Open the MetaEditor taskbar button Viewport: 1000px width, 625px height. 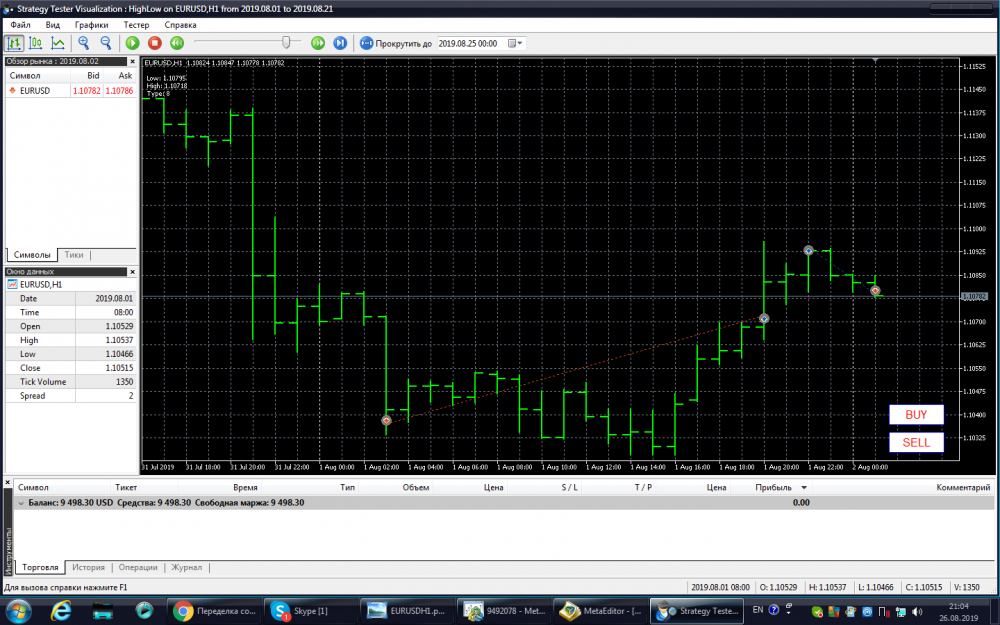coord(600,611)
